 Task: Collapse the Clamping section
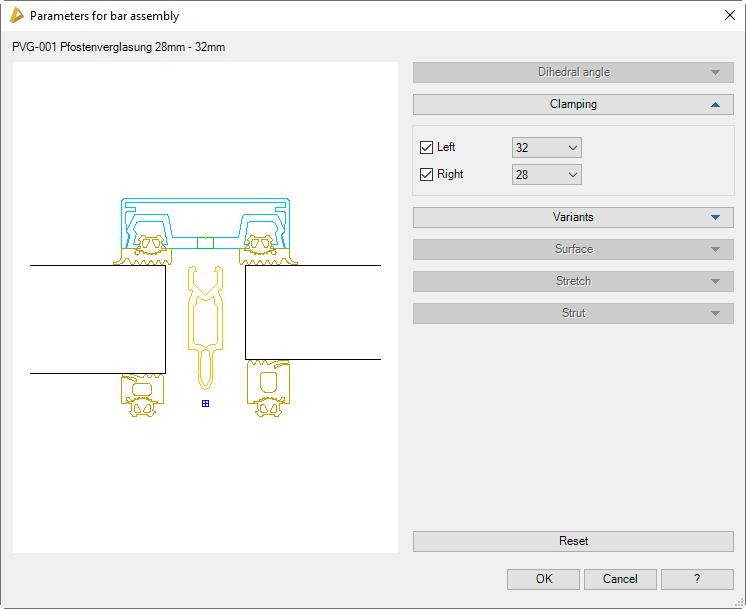coord(573,104)
